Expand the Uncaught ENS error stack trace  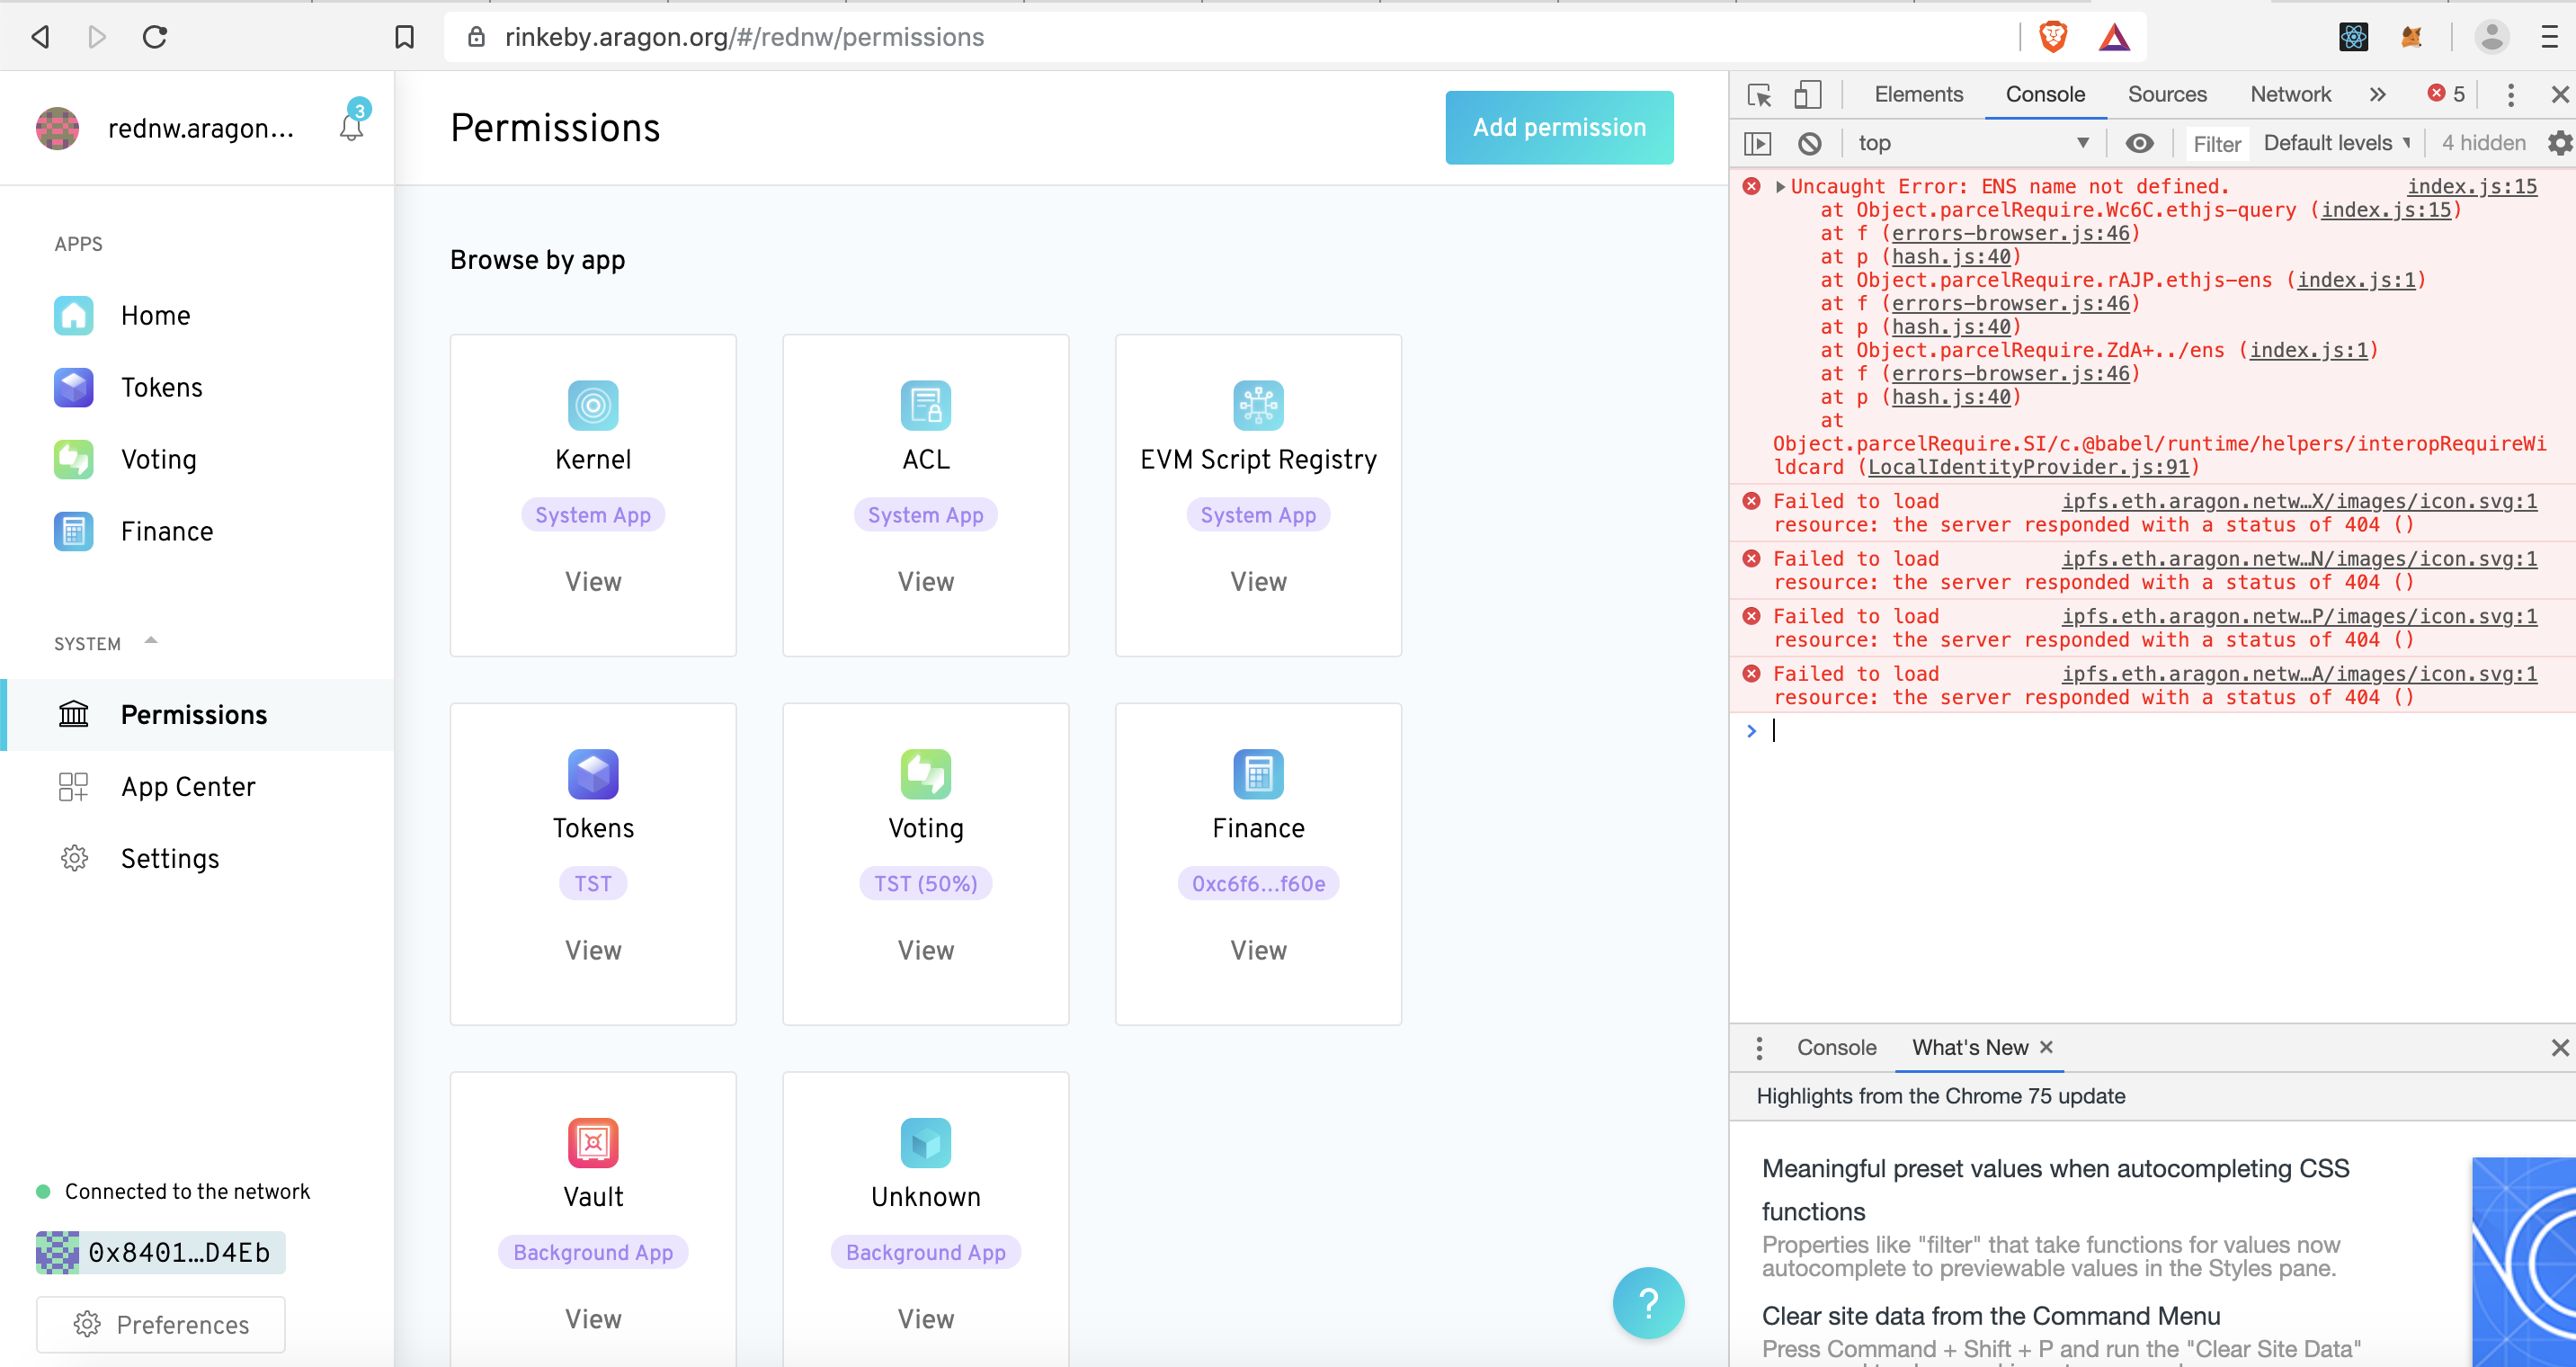pyautogui.click(x=1779, y=186)
